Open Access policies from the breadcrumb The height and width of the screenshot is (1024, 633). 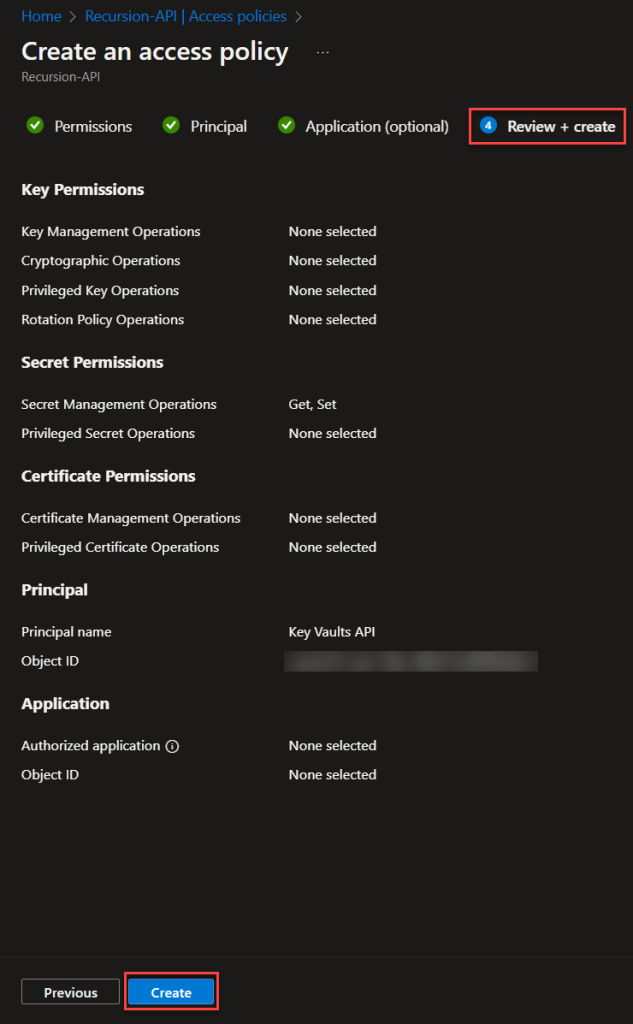tap(238, 16)
